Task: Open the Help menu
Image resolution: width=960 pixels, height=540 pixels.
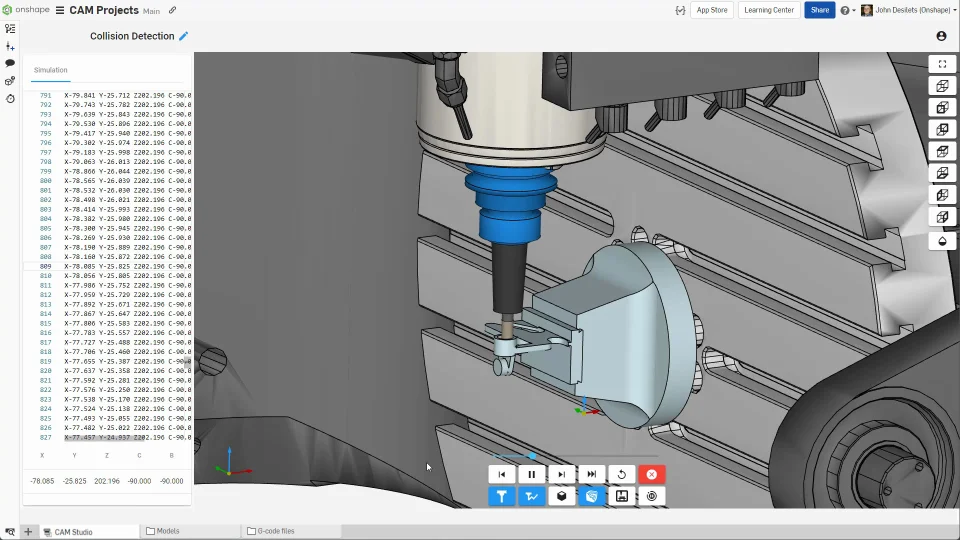Action: point(847,10)
